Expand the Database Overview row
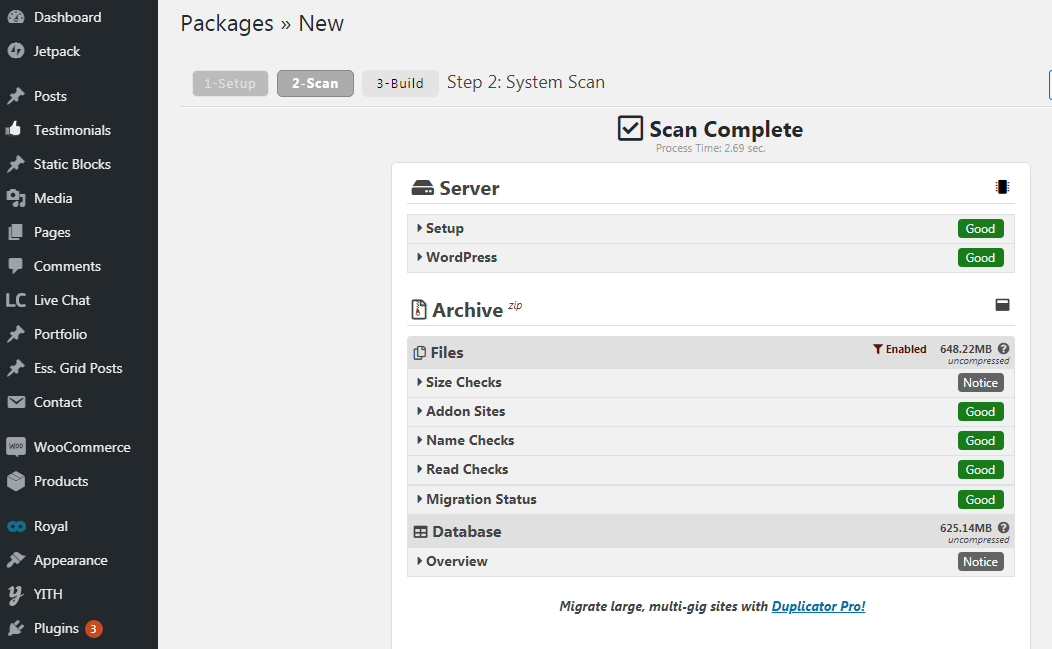This screenshot has width=1052, height=649. pos(456,561)
